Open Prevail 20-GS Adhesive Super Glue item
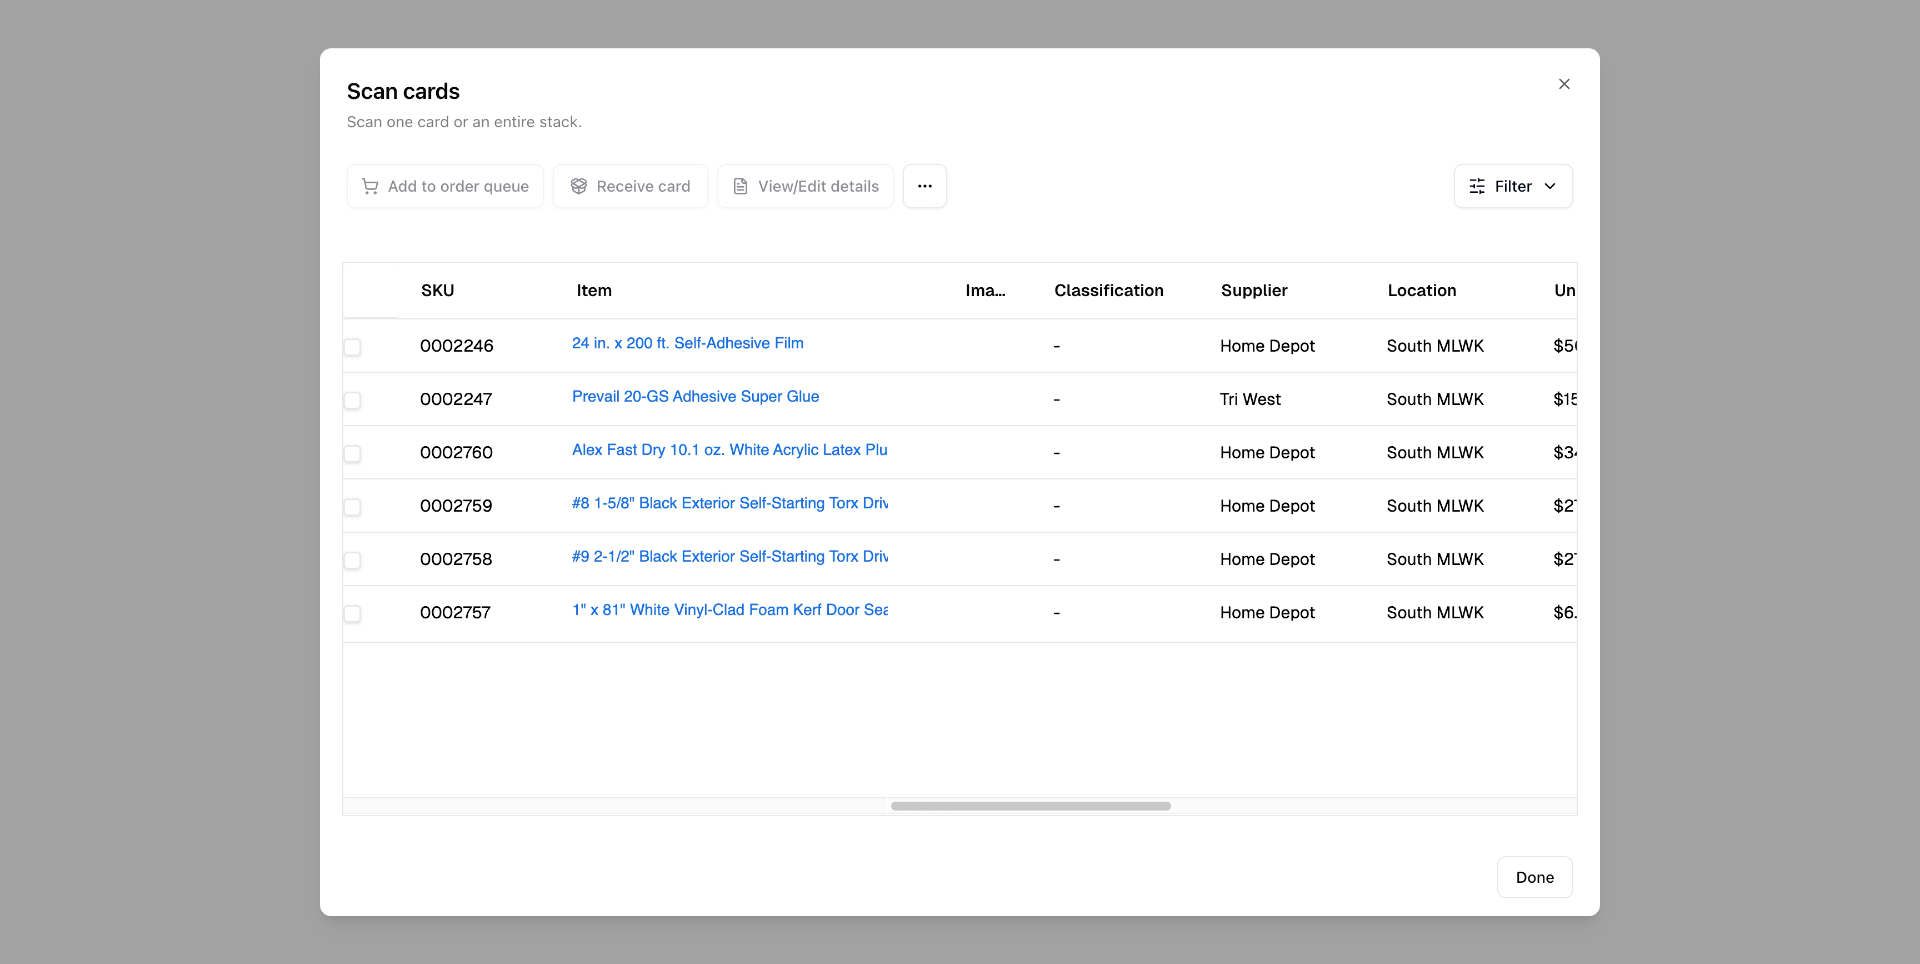Viewport: 1920px width, 964px height. click(x=696, y=396)
